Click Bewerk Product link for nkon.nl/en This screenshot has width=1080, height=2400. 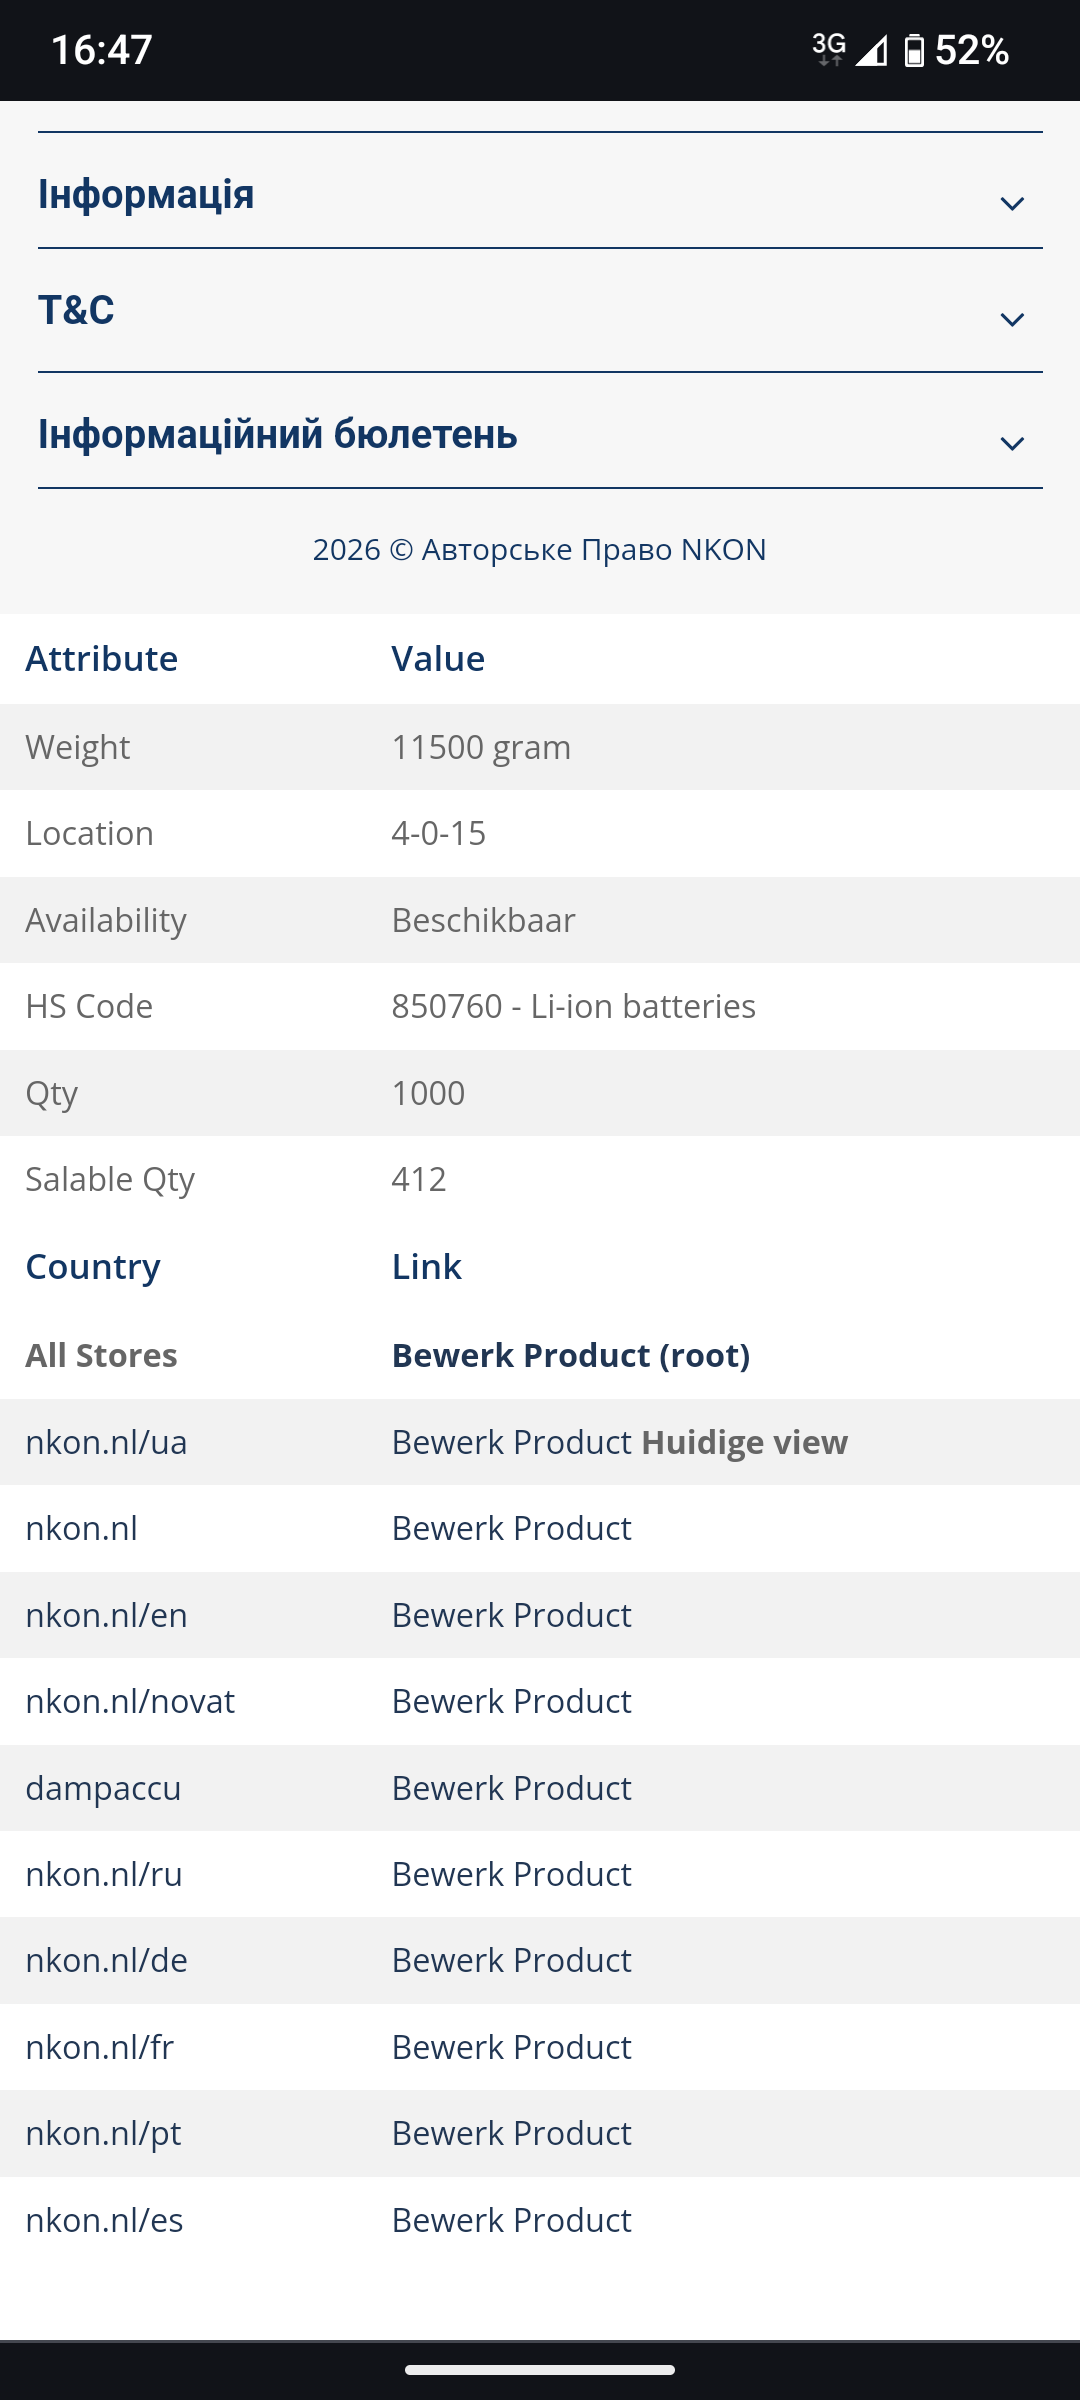(x=511, y=1616)
